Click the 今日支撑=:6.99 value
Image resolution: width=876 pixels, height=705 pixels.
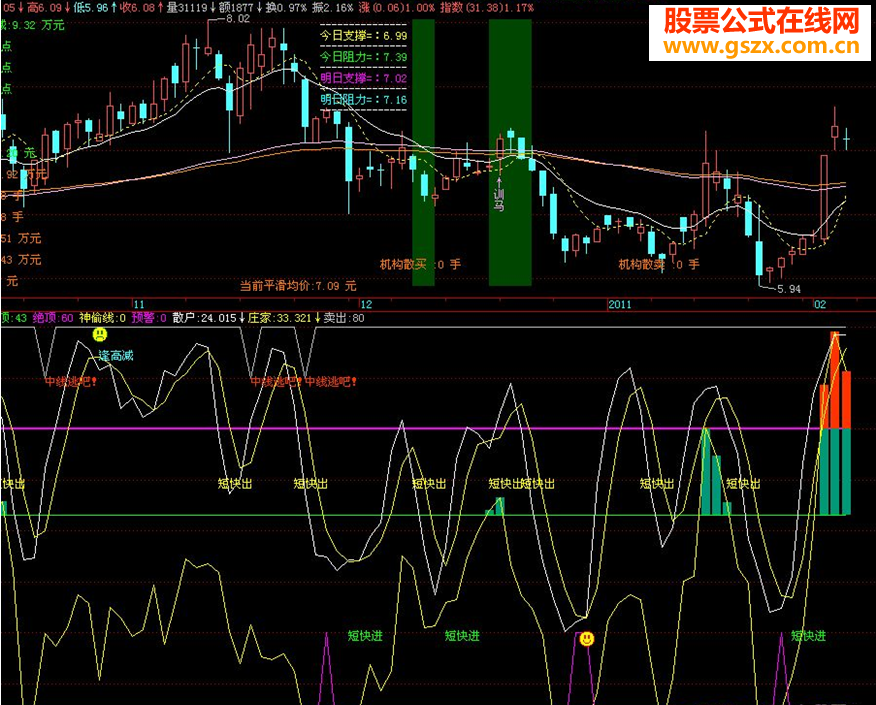click(363, 36)
